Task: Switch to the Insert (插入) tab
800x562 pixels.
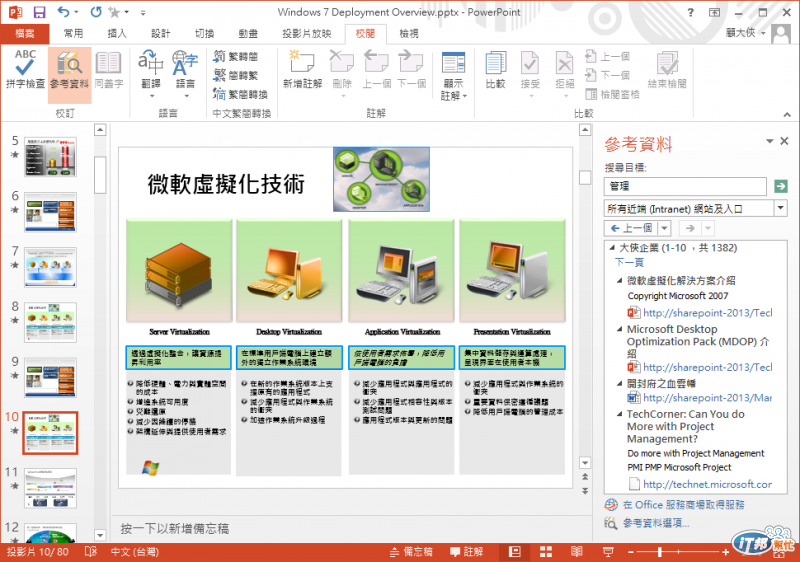Action: 117,34
